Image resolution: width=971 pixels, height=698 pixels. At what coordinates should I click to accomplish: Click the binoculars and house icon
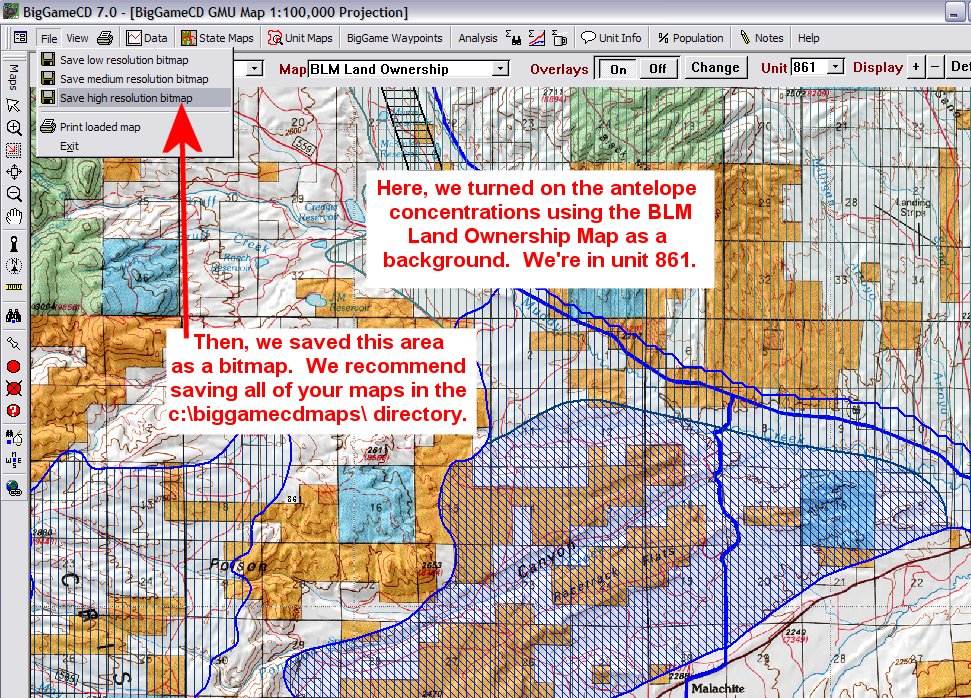[x=14, y=437]
